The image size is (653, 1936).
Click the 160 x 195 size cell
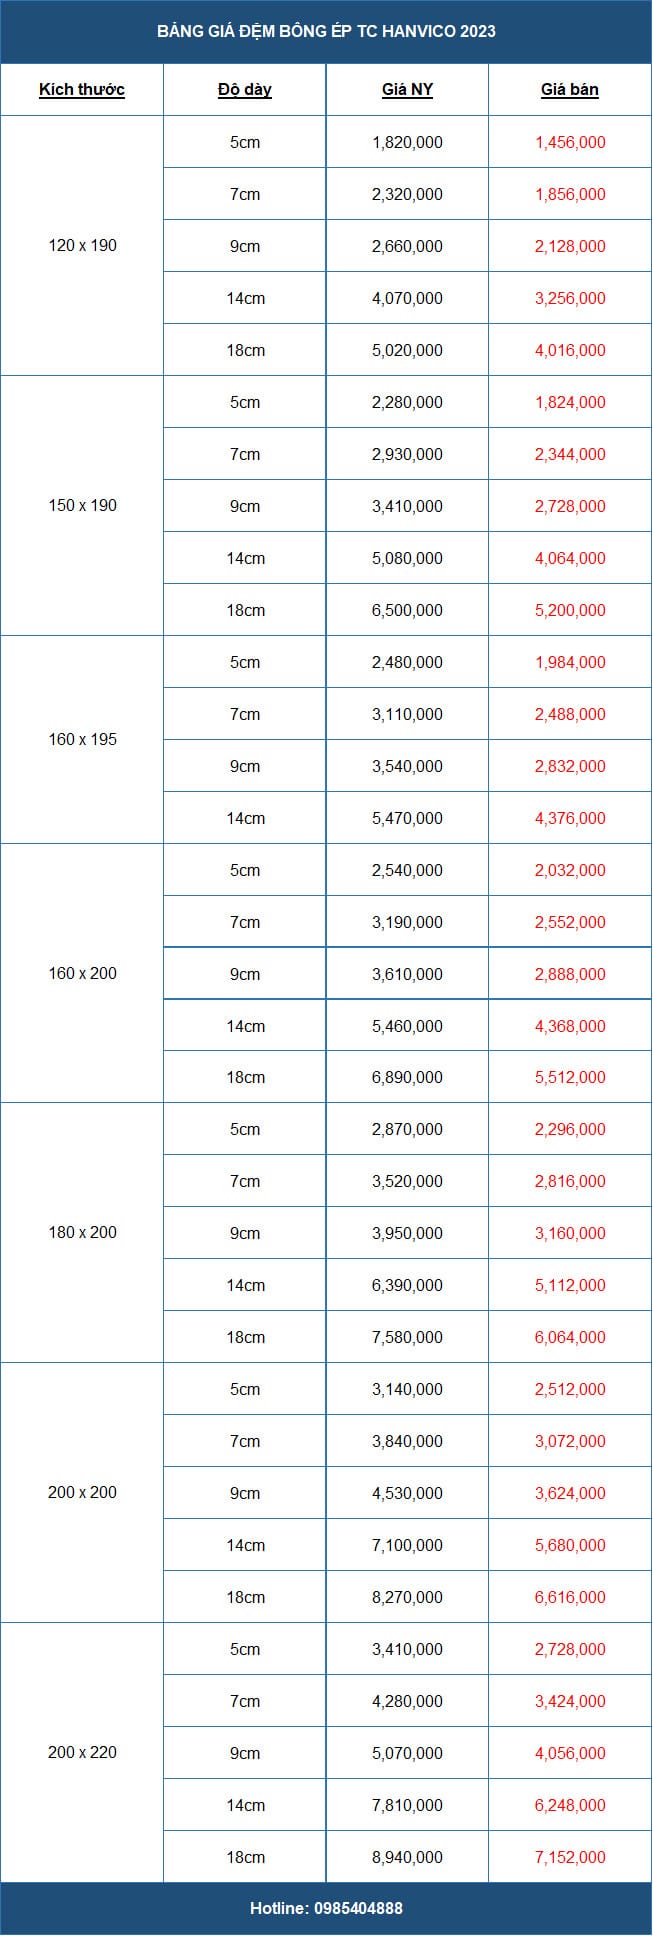[x=82, y=740]
